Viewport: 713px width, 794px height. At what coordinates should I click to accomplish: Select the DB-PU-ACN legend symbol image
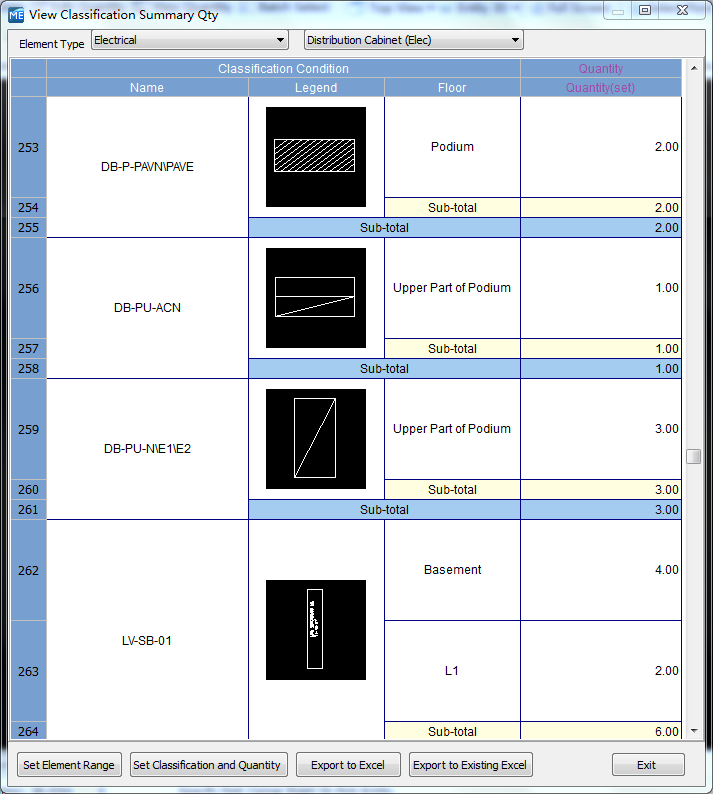(315, 297)
